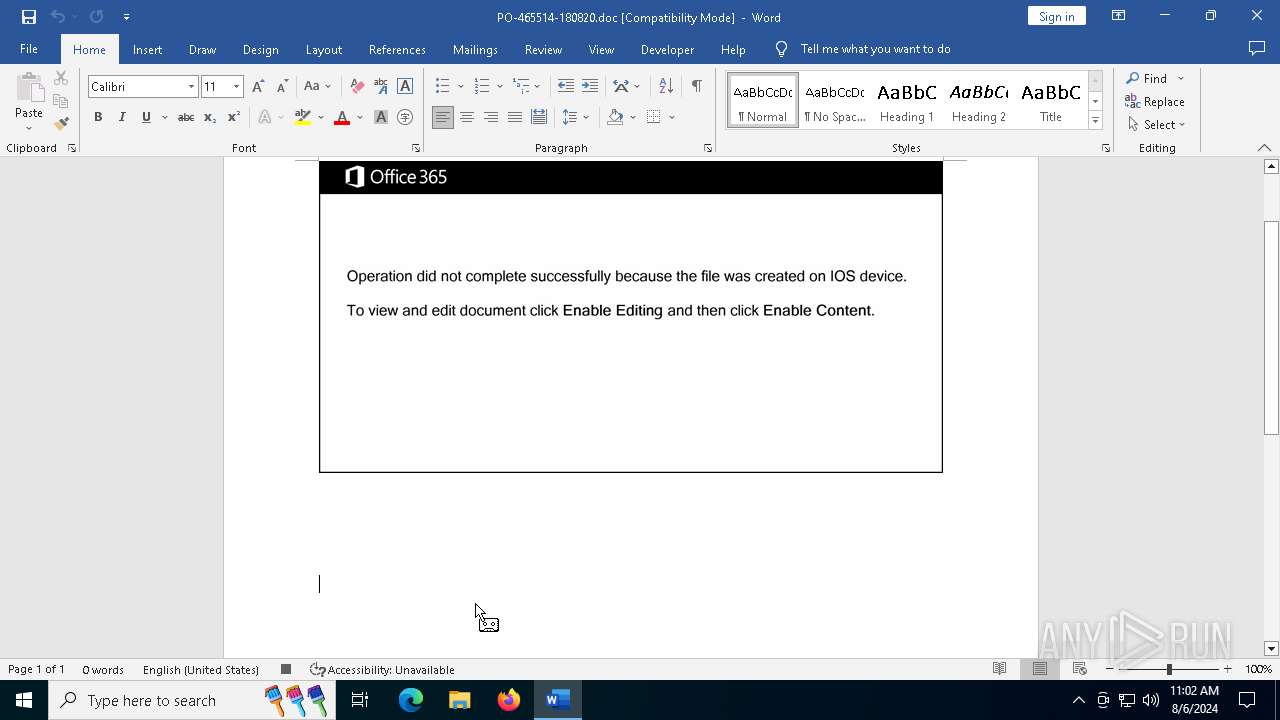Open the font size dropdown arrow
Screen dimensions: 1280x720
pyautogui.click(x=236, y=87)
